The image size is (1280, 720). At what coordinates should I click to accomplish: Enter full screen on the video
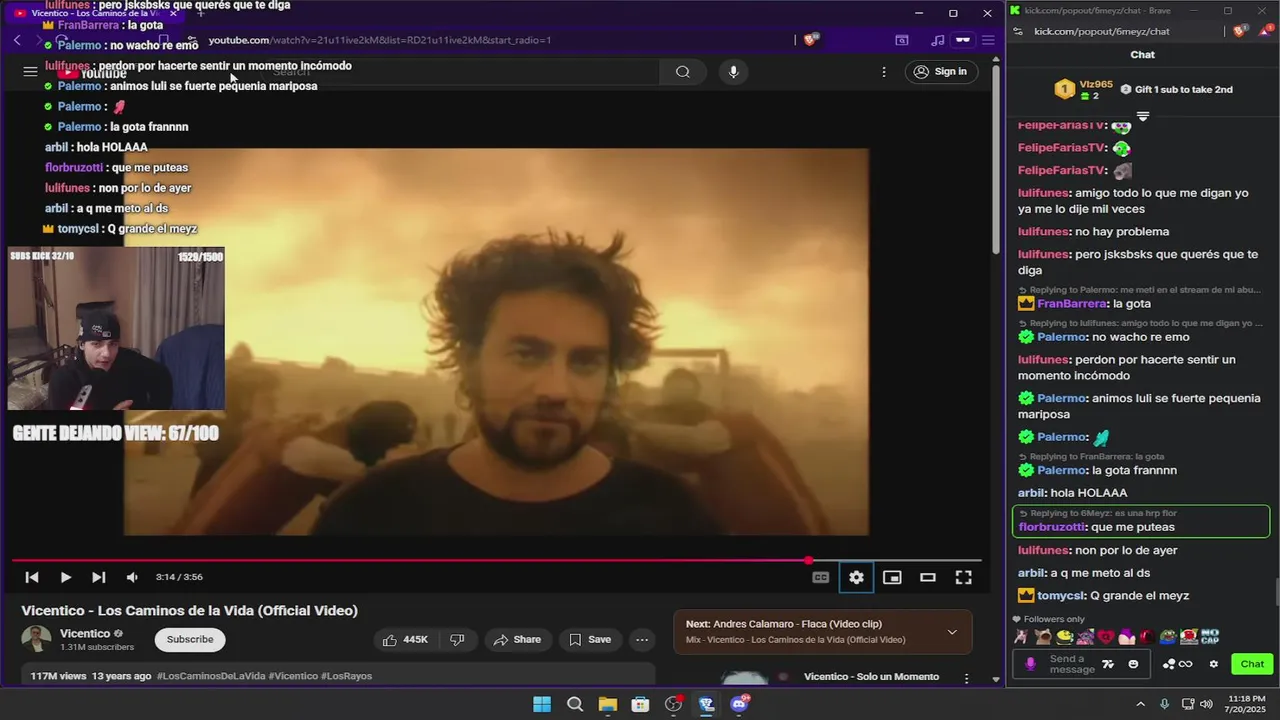(x=964, y=577)
